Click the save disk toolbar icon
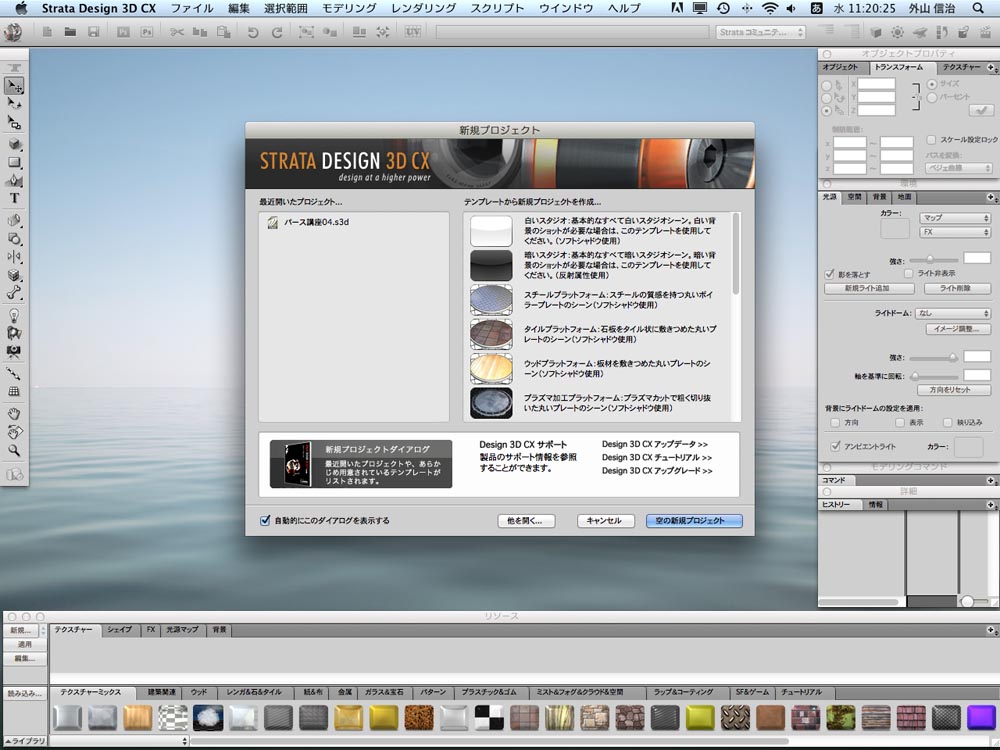The width and height of the screenshot is (1000, 750). tap(94, 31)
